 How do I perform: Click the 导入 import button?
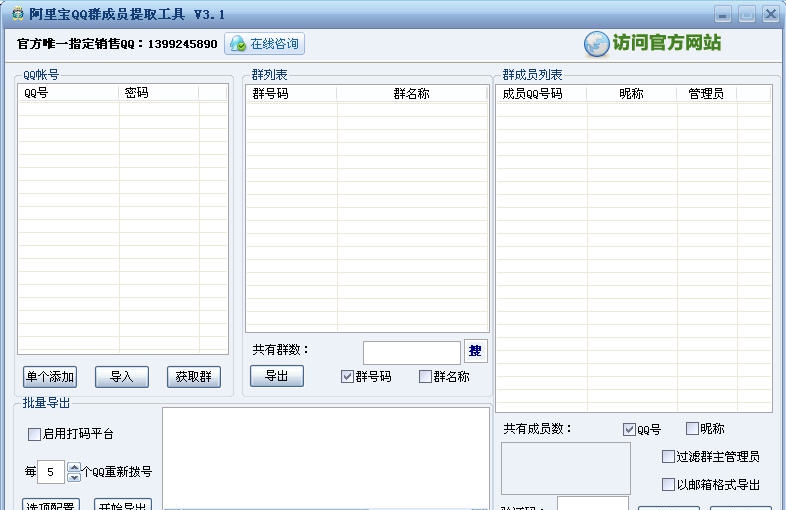122,377
